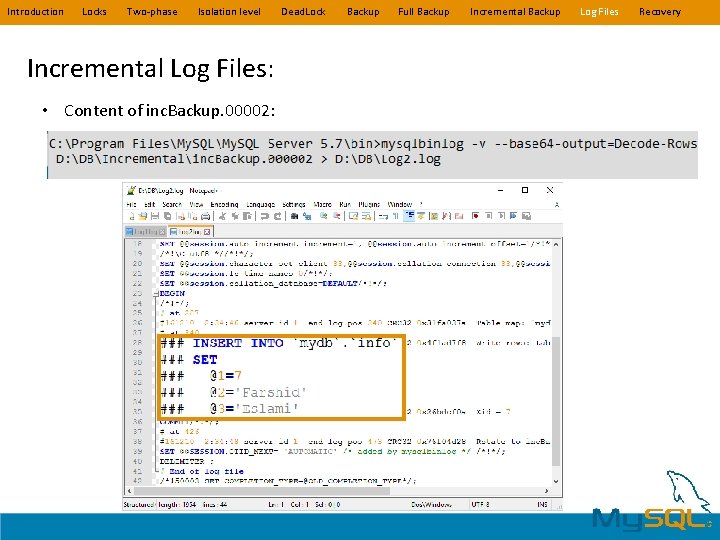Close the first inactive document tab
This screenshot has width=720, height=540.
pyautogui.click(x=162, y=232)
